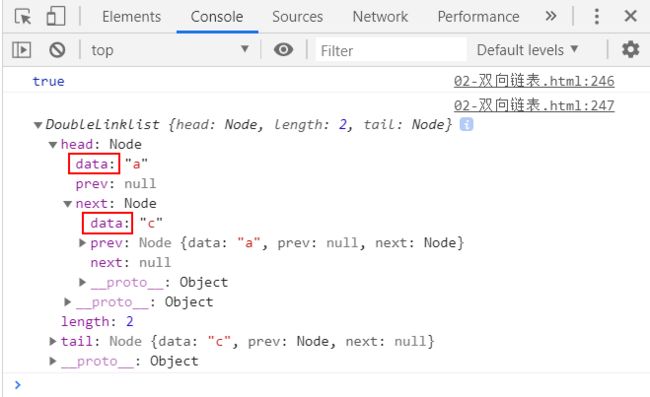Open the DevTools three-dot menu

point(597,17)
